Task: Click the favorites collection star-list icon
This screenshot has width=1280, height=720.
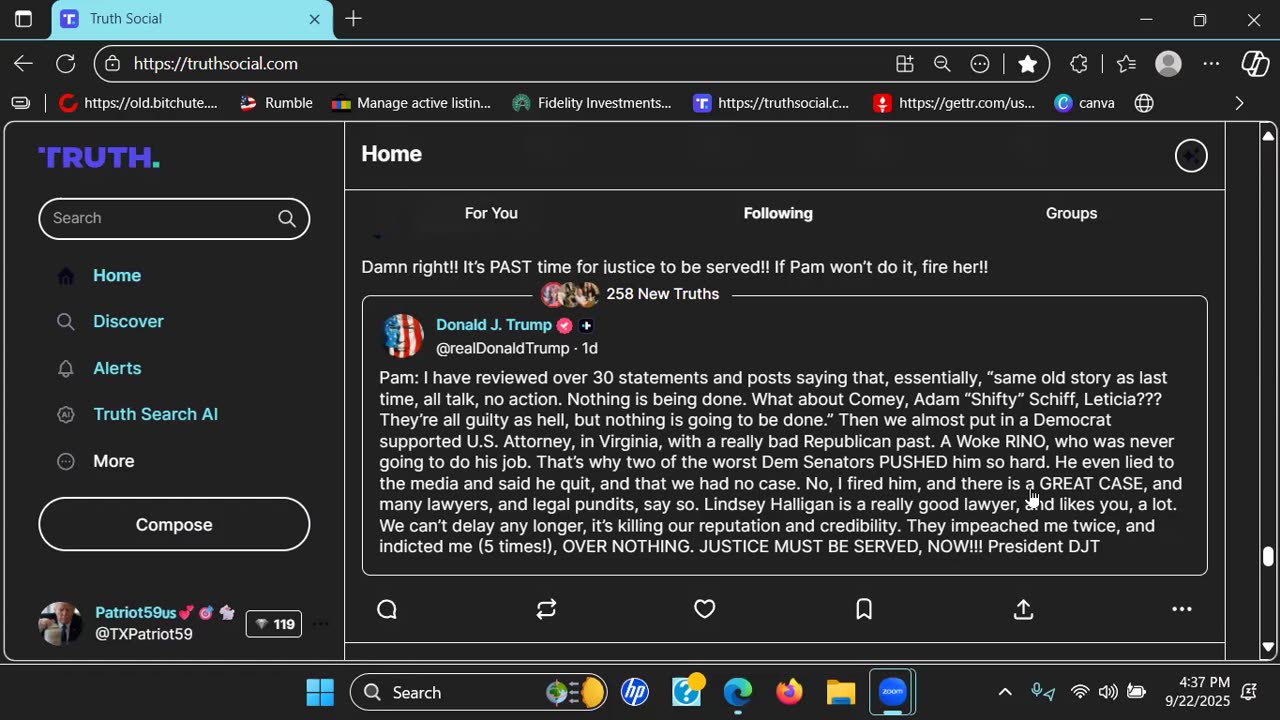Action: coord(1126,63)
